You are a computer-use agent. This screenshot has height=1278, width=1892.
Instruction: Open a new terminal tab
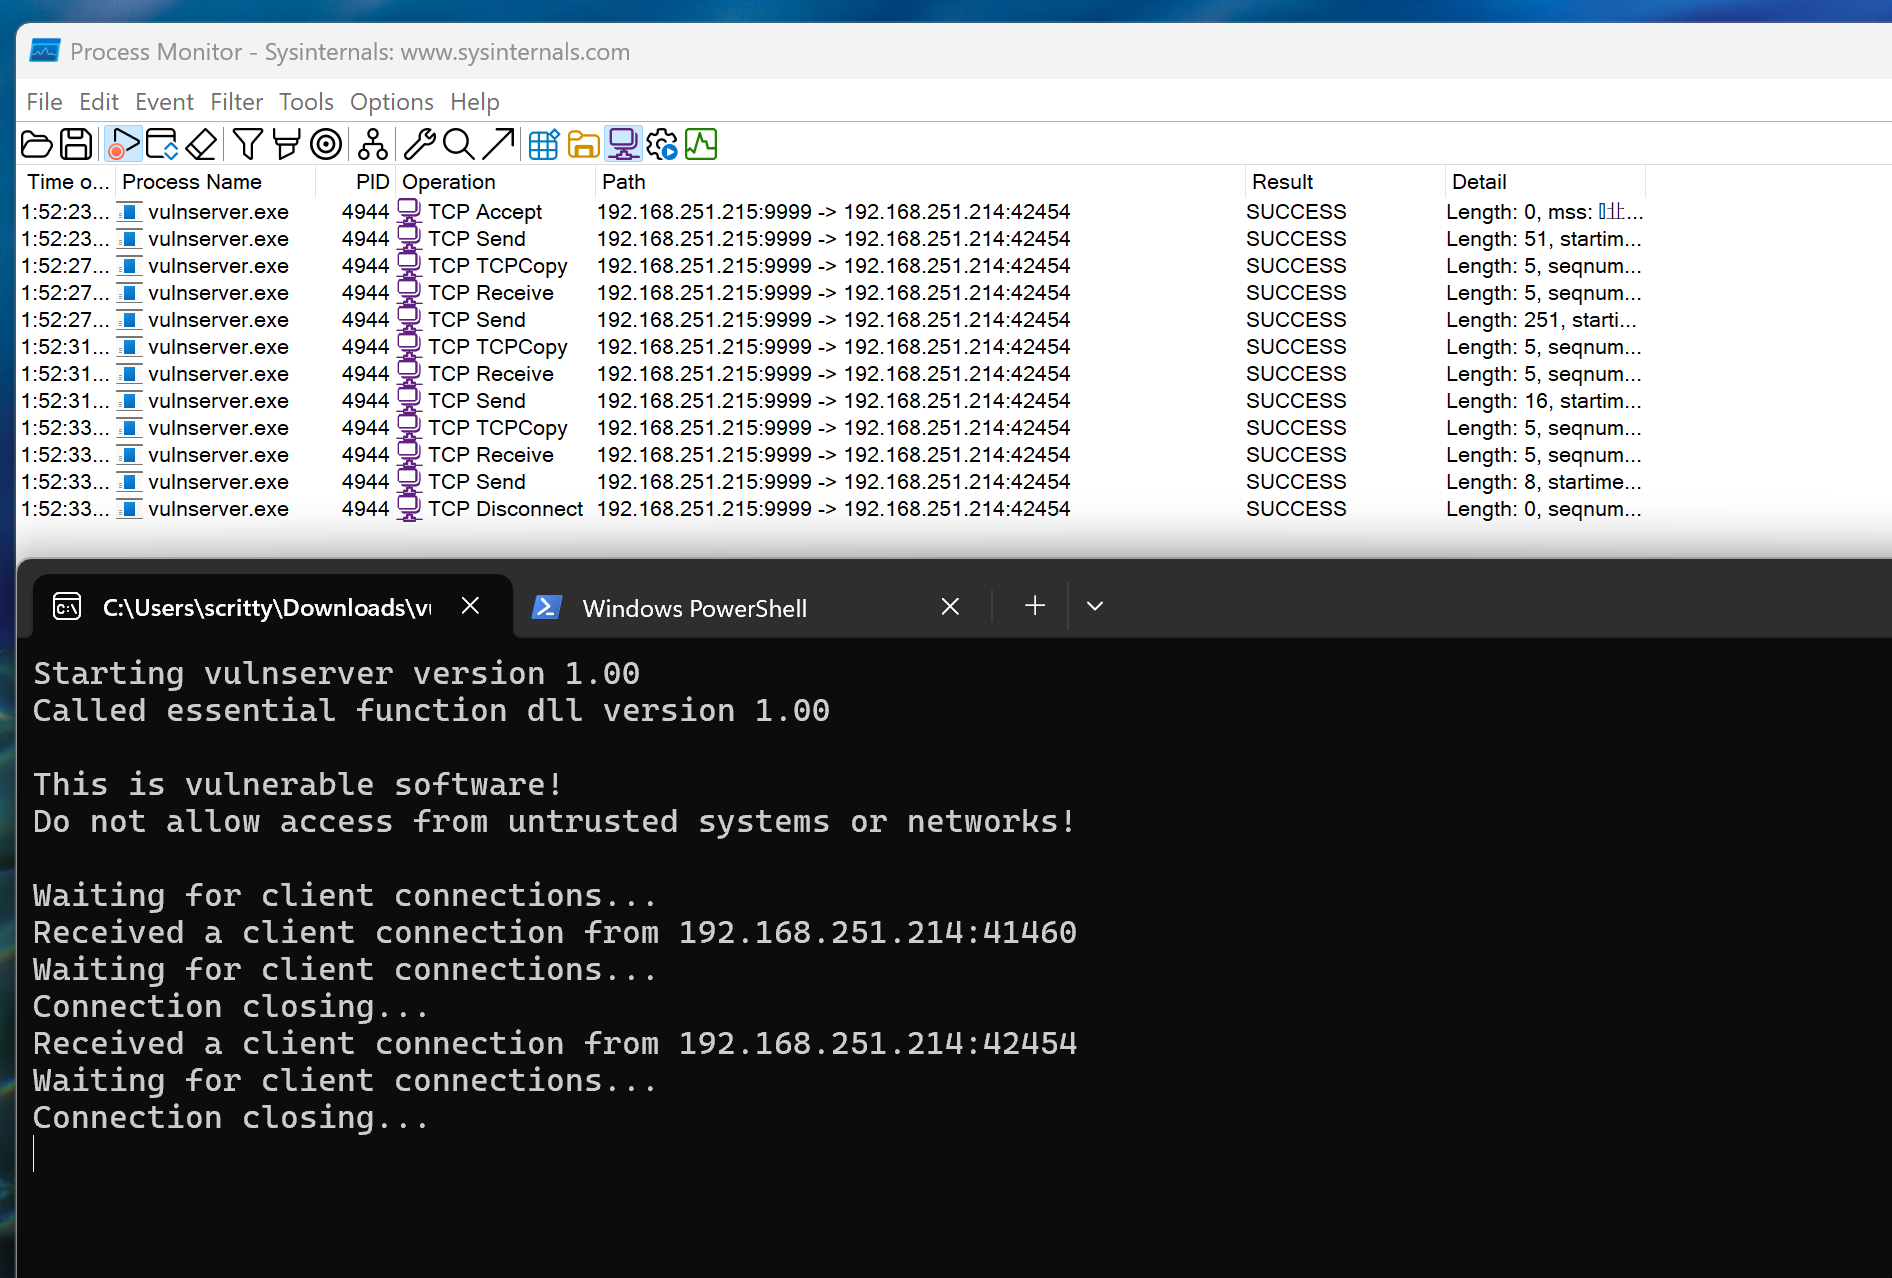(x=1034, y=605)
